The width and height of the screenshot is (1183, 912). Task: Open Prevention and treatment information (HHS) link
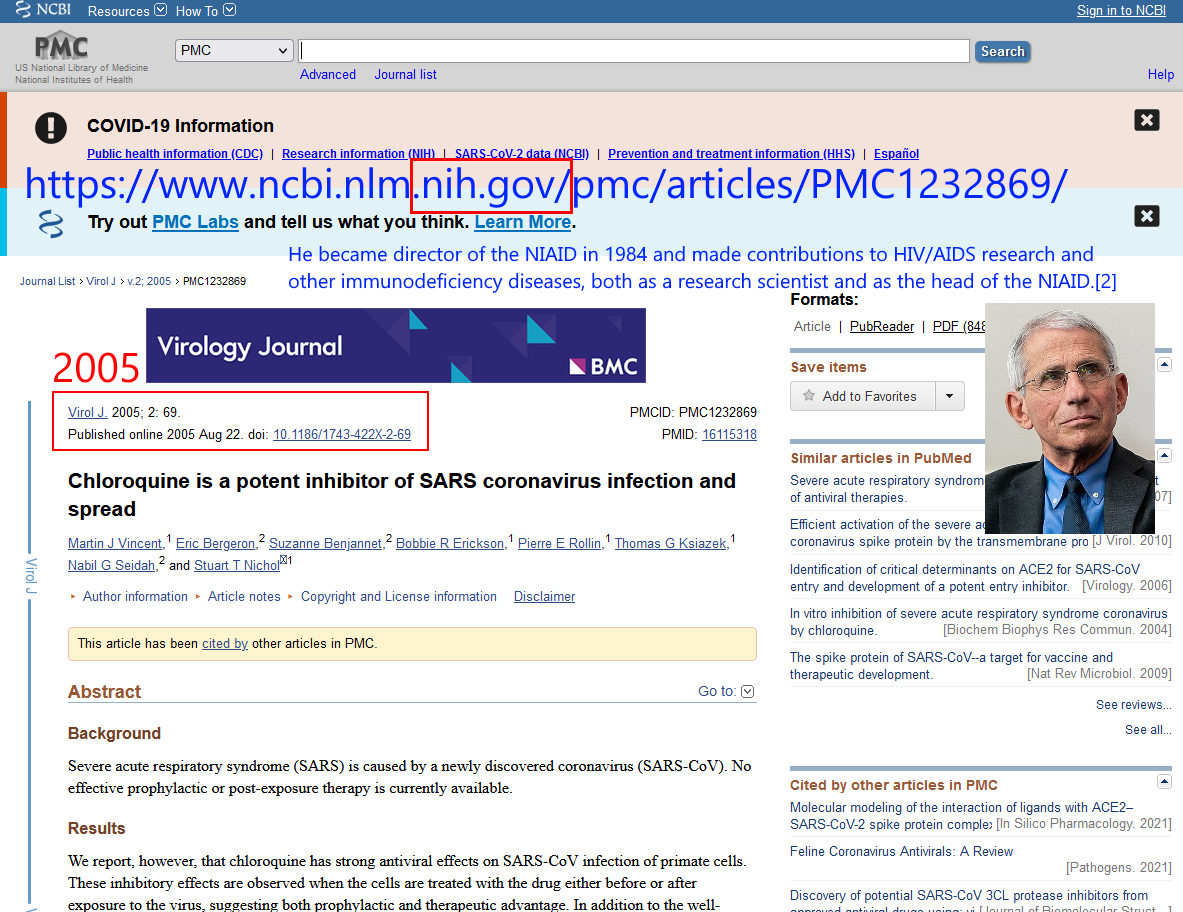(731, 153)
